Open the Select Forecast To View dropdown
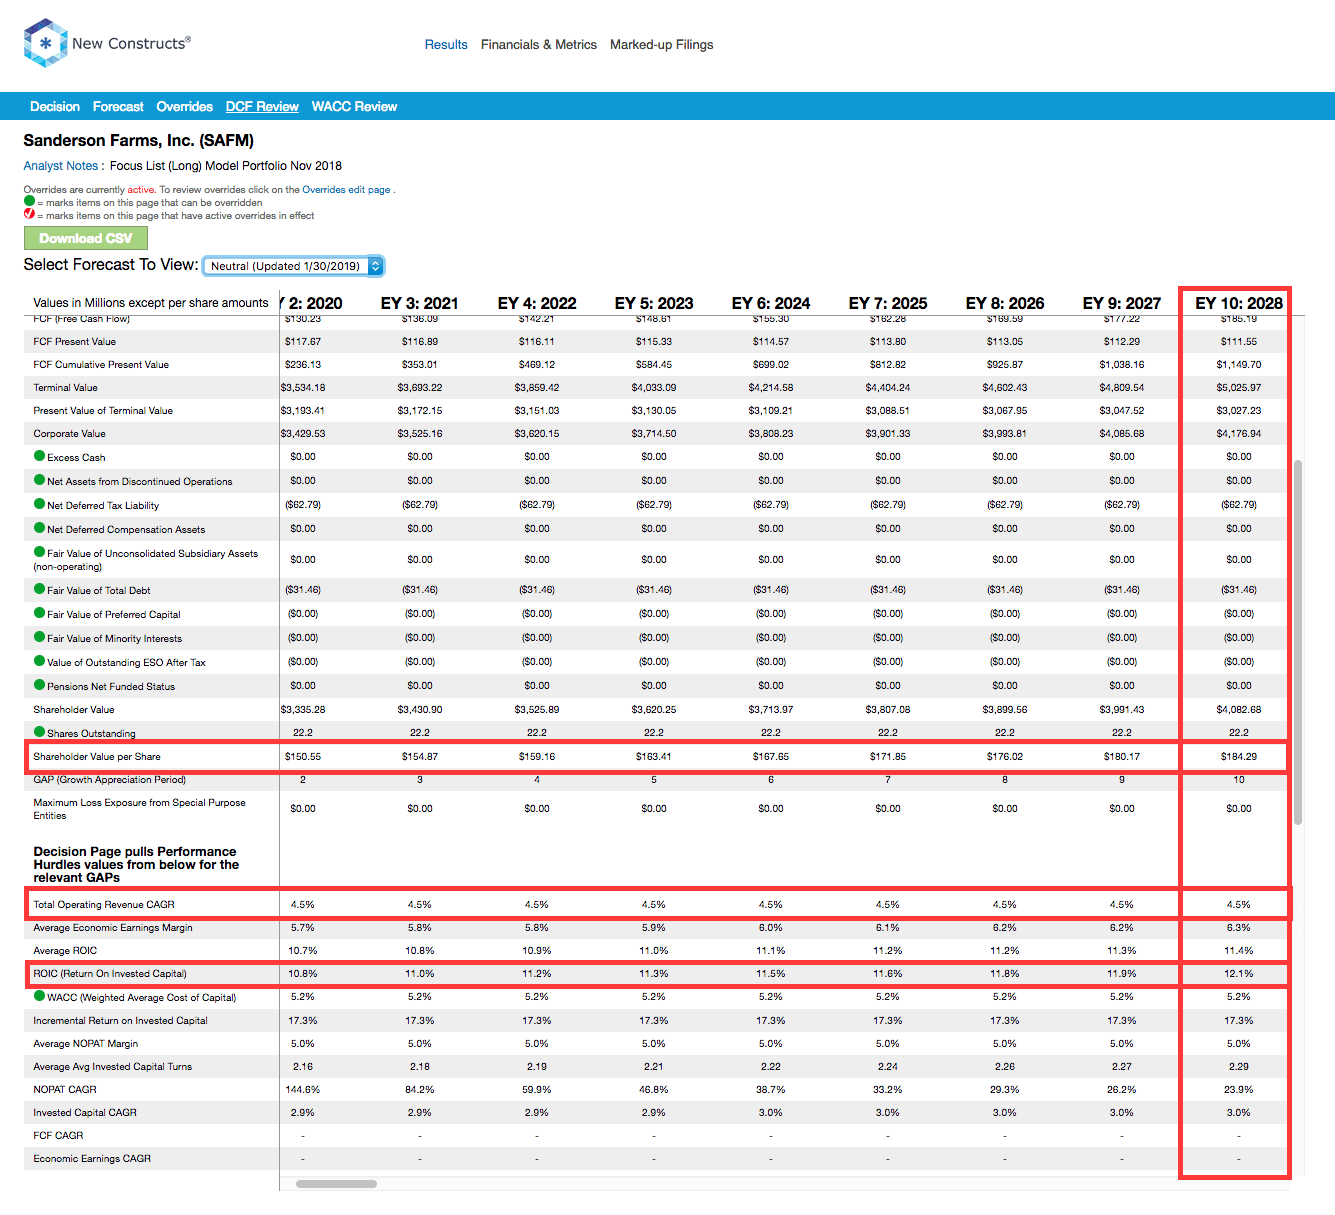1335x1215 pixels. coord(293,266)
